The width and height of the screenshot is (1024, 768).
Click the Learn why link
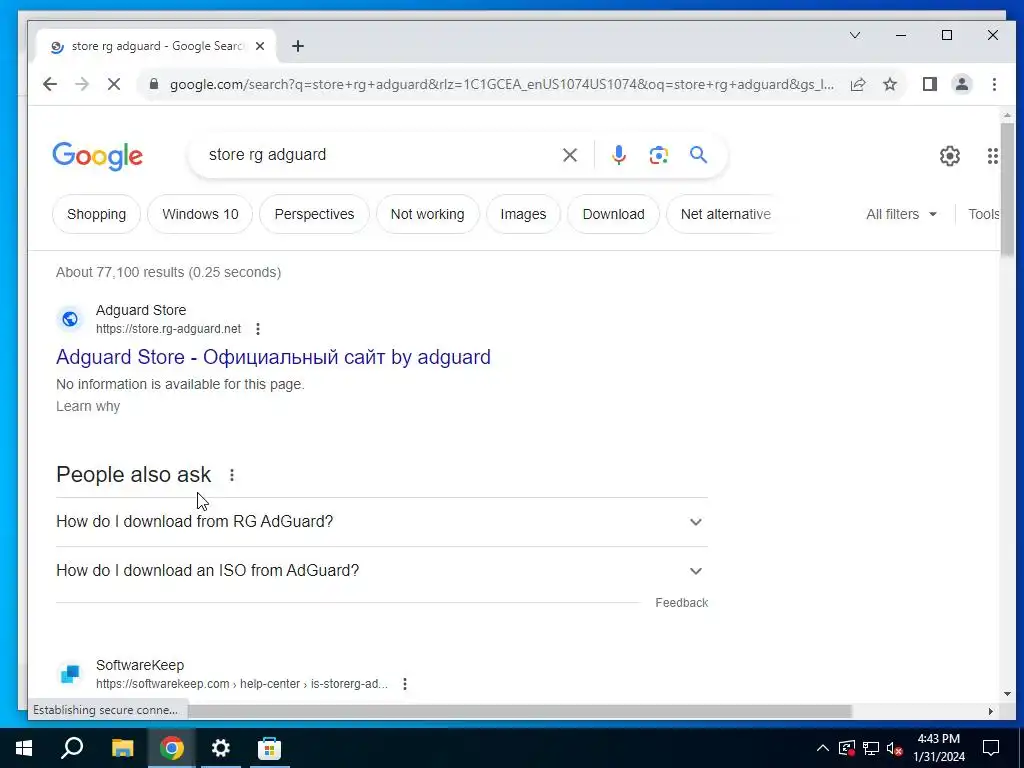tap(88, 406)
